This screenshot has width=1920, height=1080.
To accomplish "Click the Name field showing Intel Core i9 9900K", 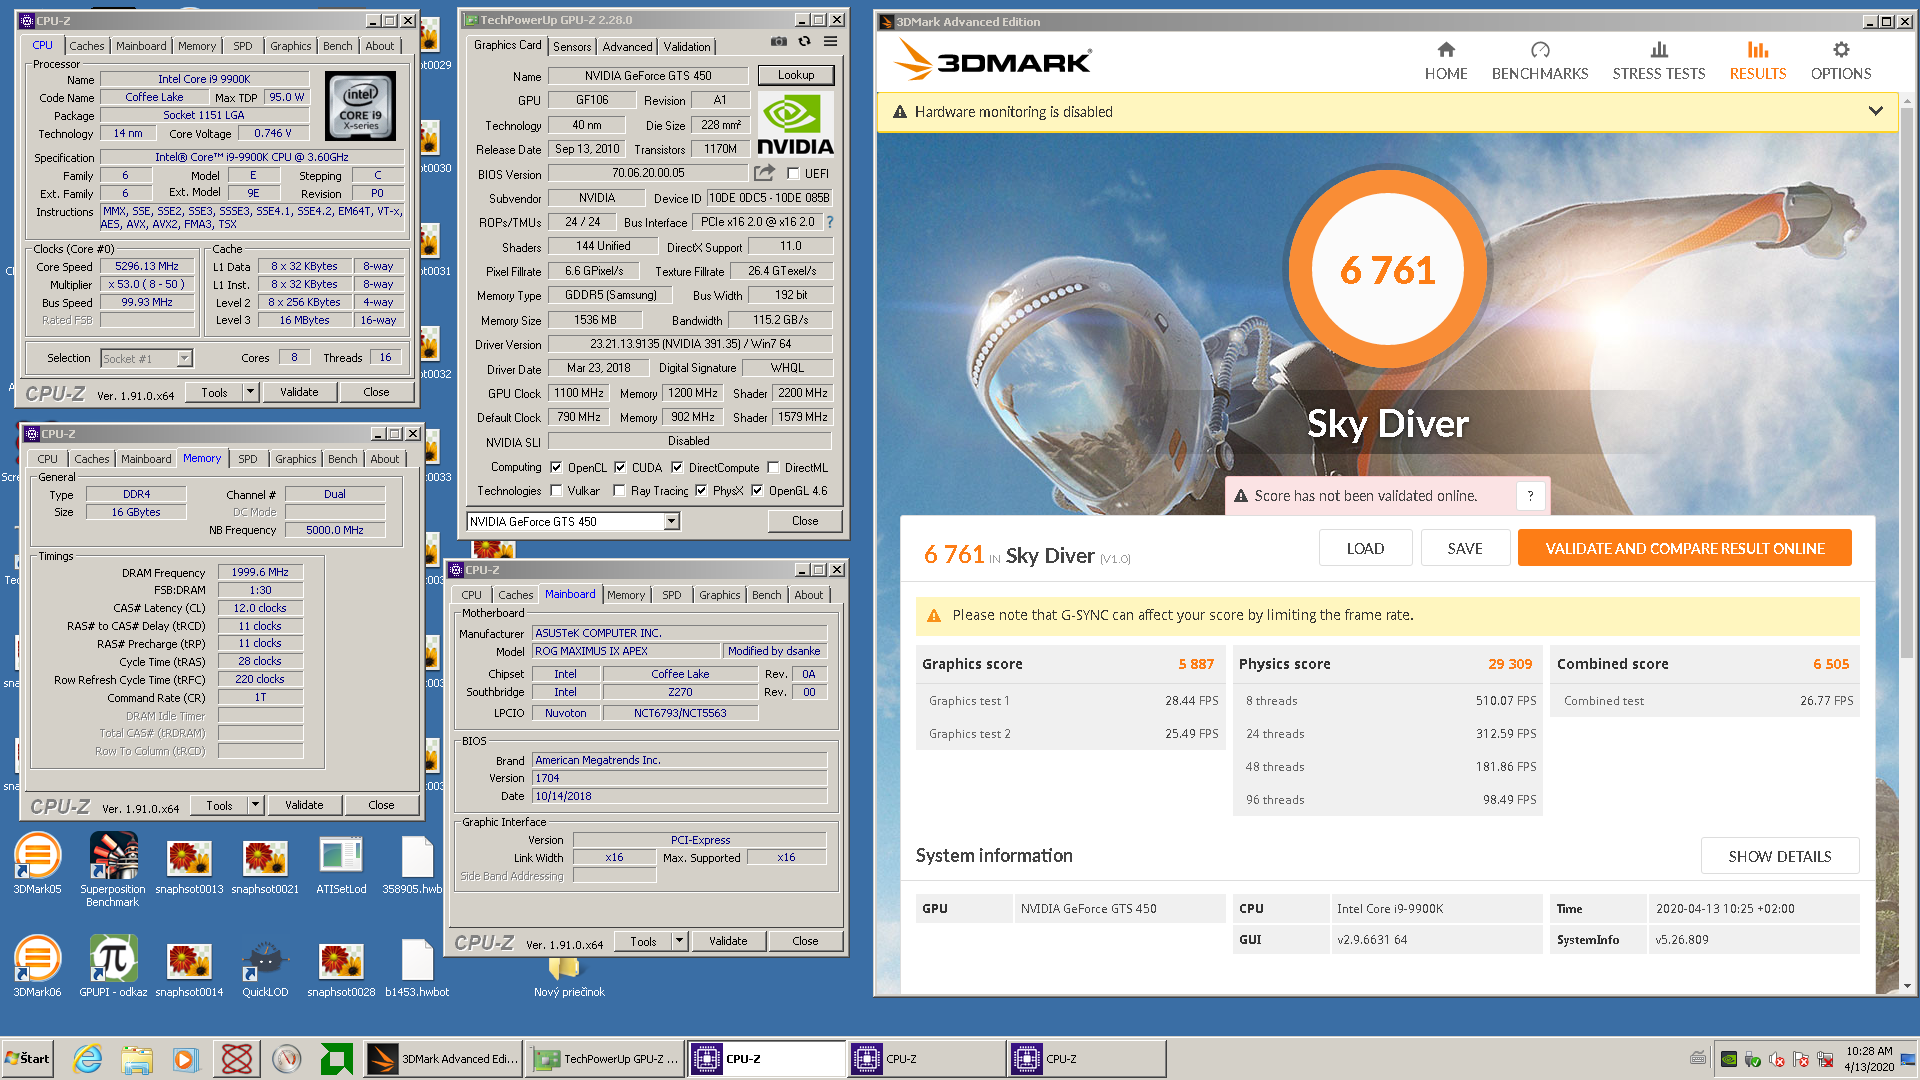I will coord(204,79).
